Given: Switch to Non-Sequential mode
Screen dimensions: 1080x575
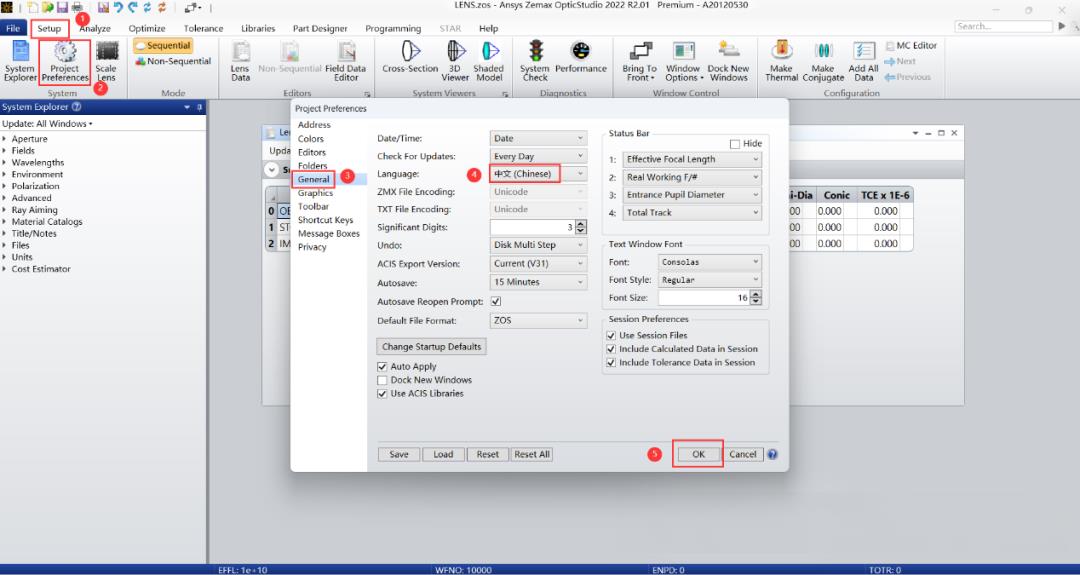Looking at the screenshot, I should click(x=174, y=61).
